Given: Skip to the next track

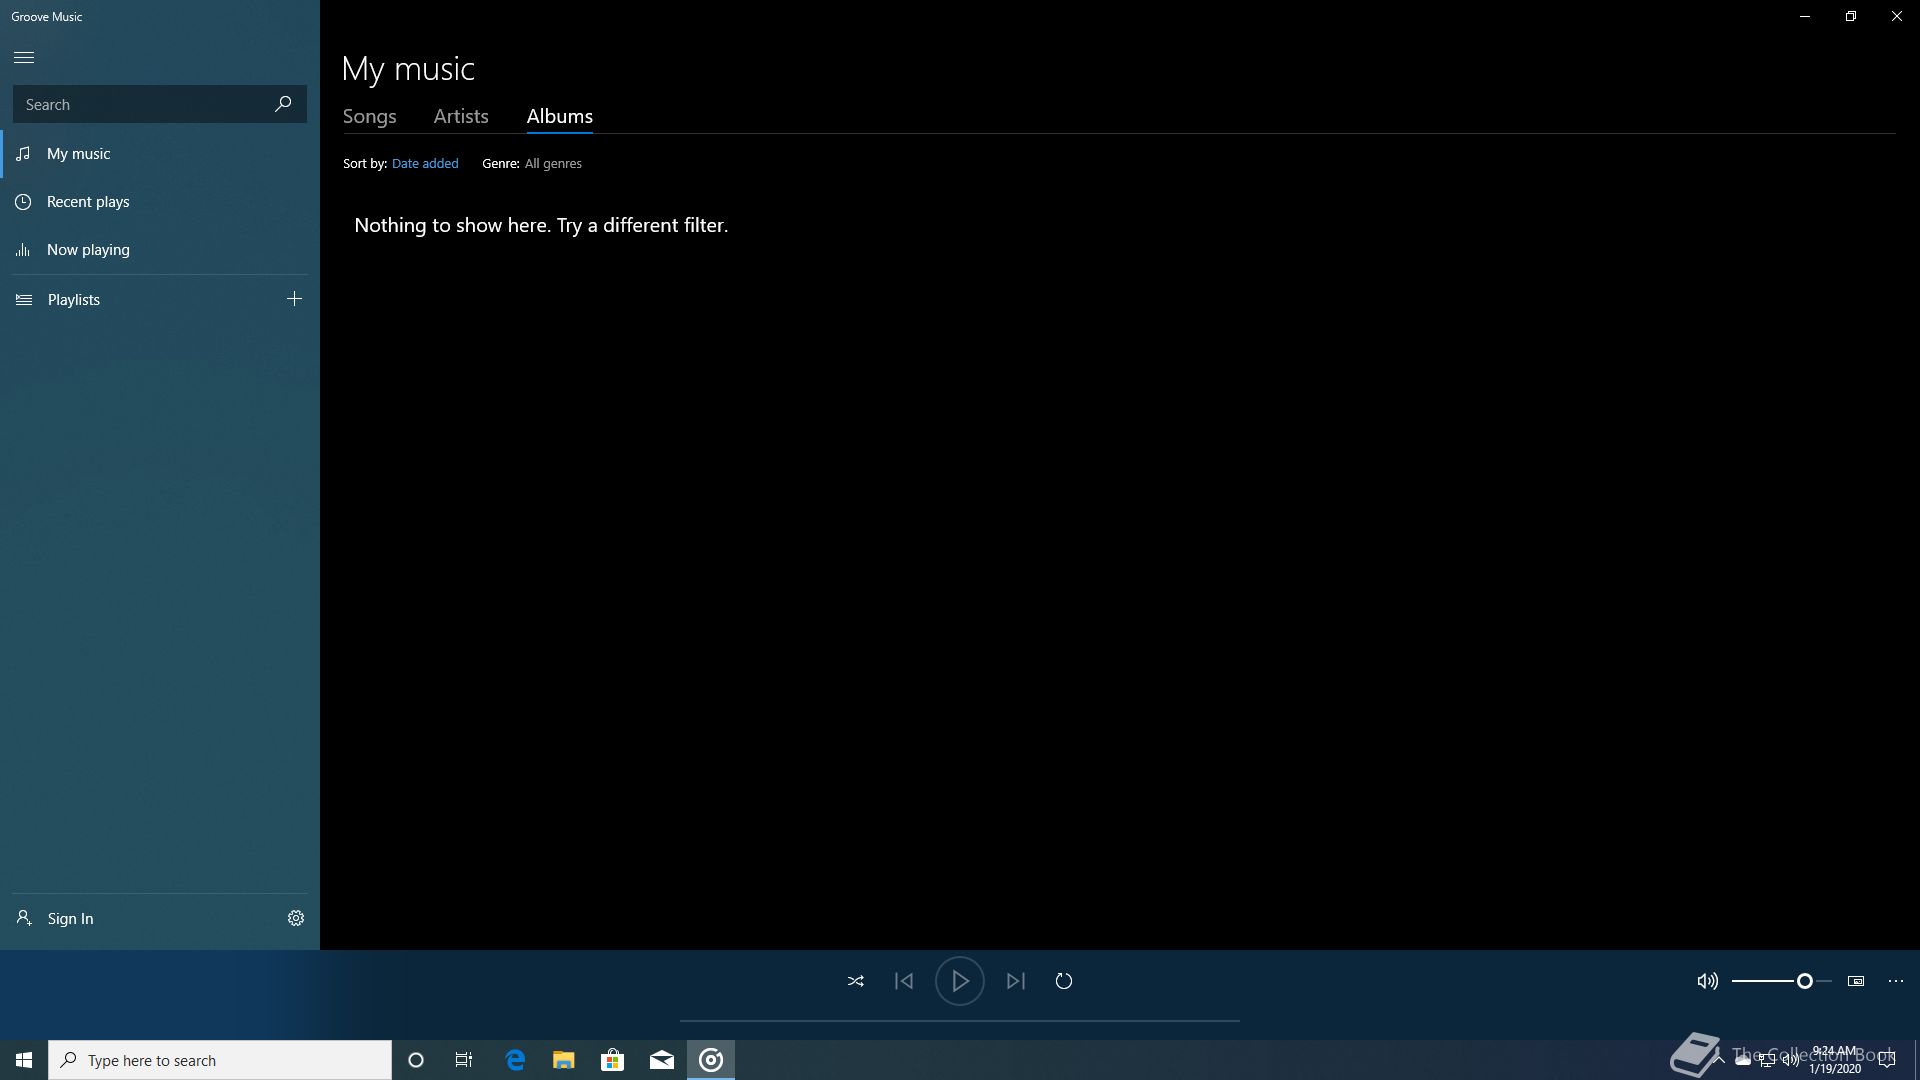Looking at the screenshot, I should pyautogui.click(x=1016, y=981).
